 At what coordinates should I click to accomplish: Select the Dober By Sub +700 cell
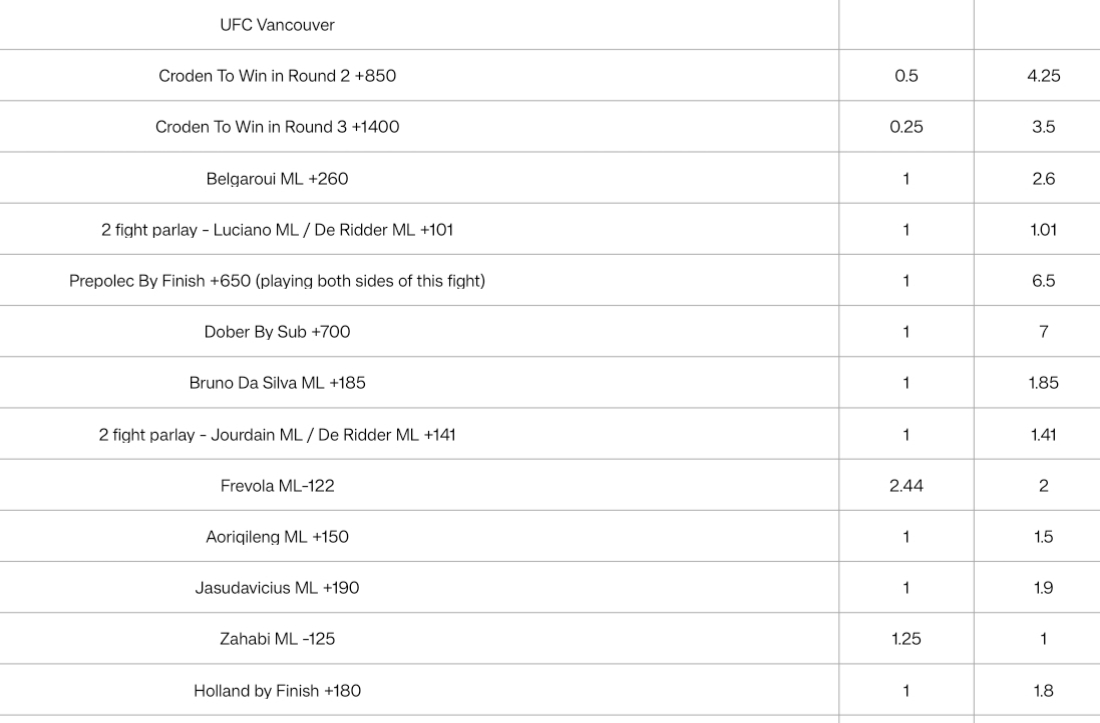click(277, 332)
